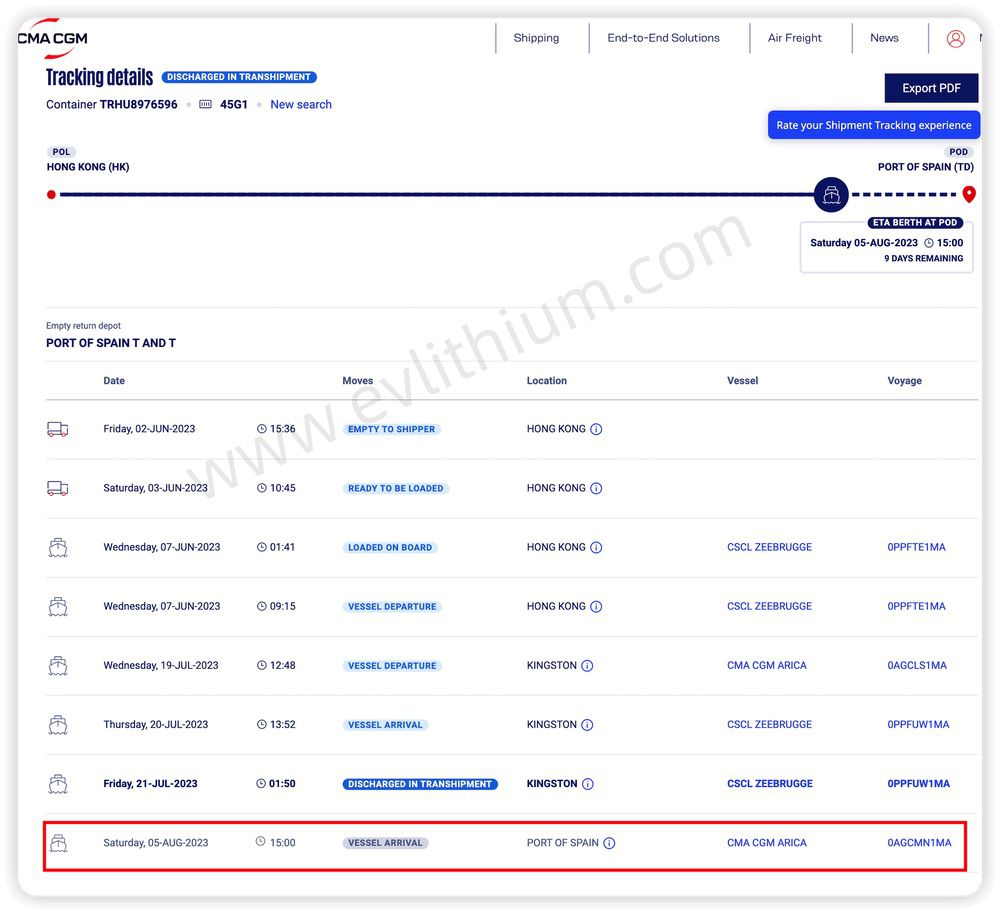Show Hong Kong info for Loaded on Board row

596,547
